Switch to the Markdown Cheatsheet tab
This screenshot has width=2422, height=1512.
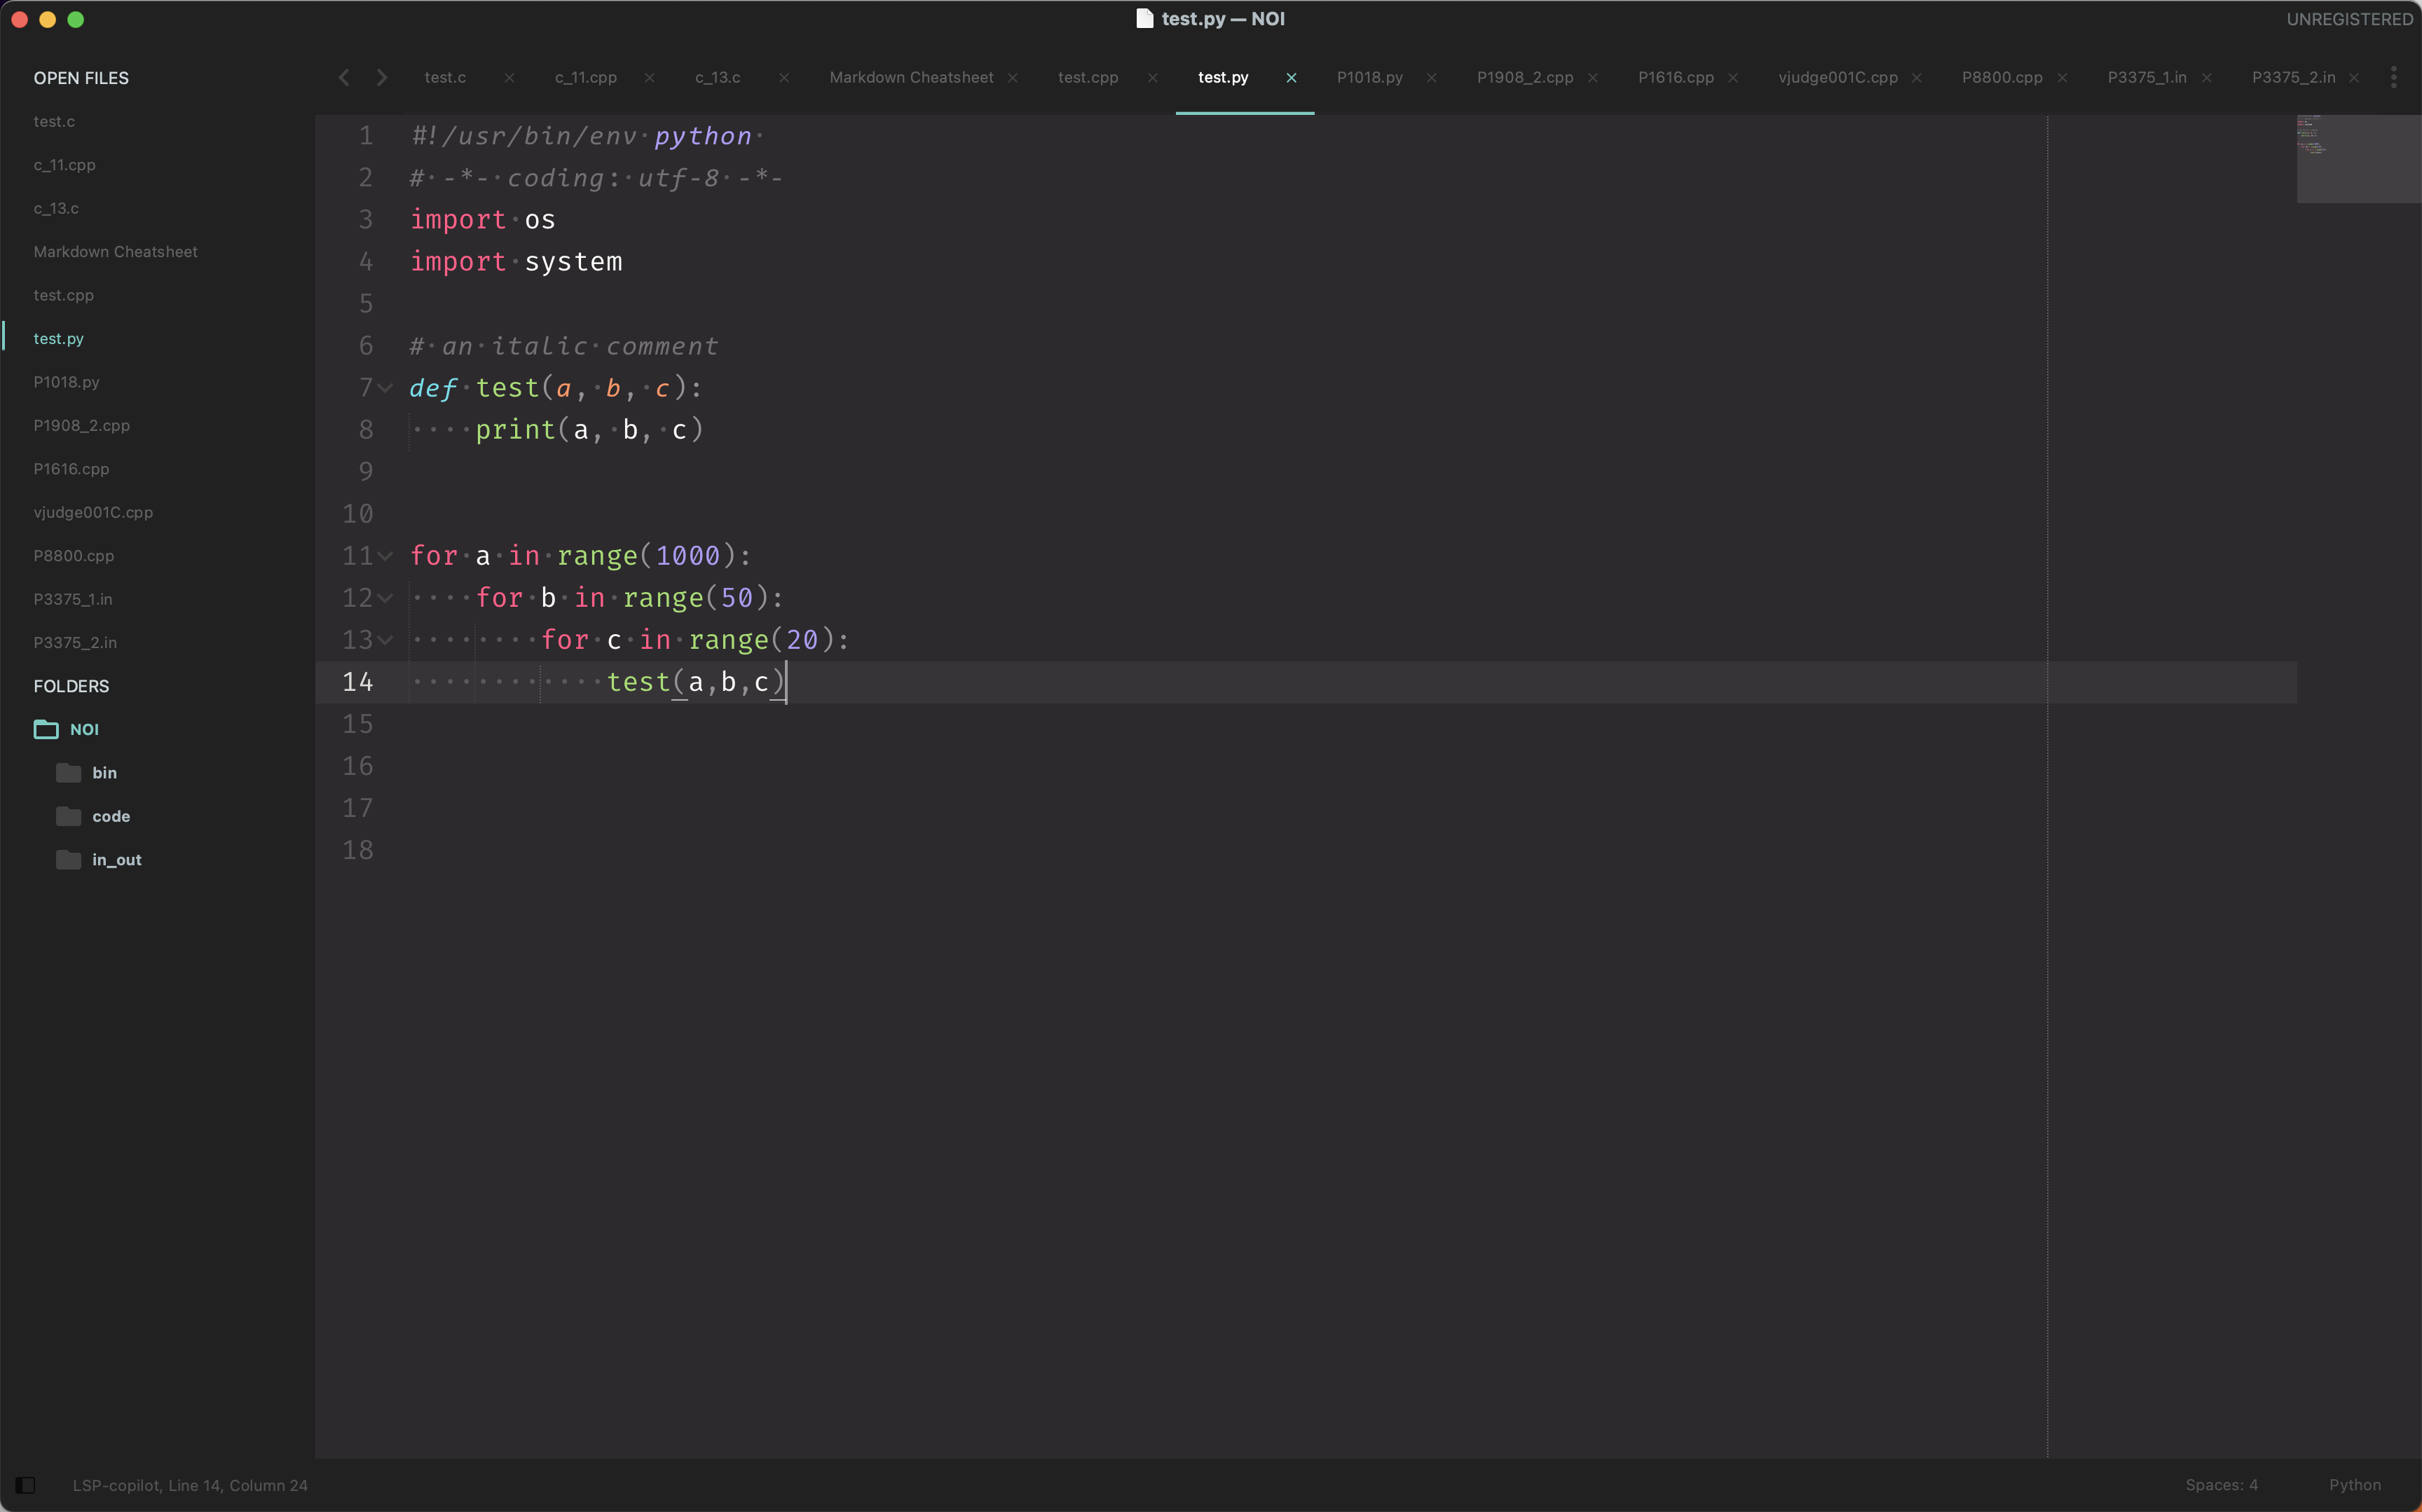(911, 77)
